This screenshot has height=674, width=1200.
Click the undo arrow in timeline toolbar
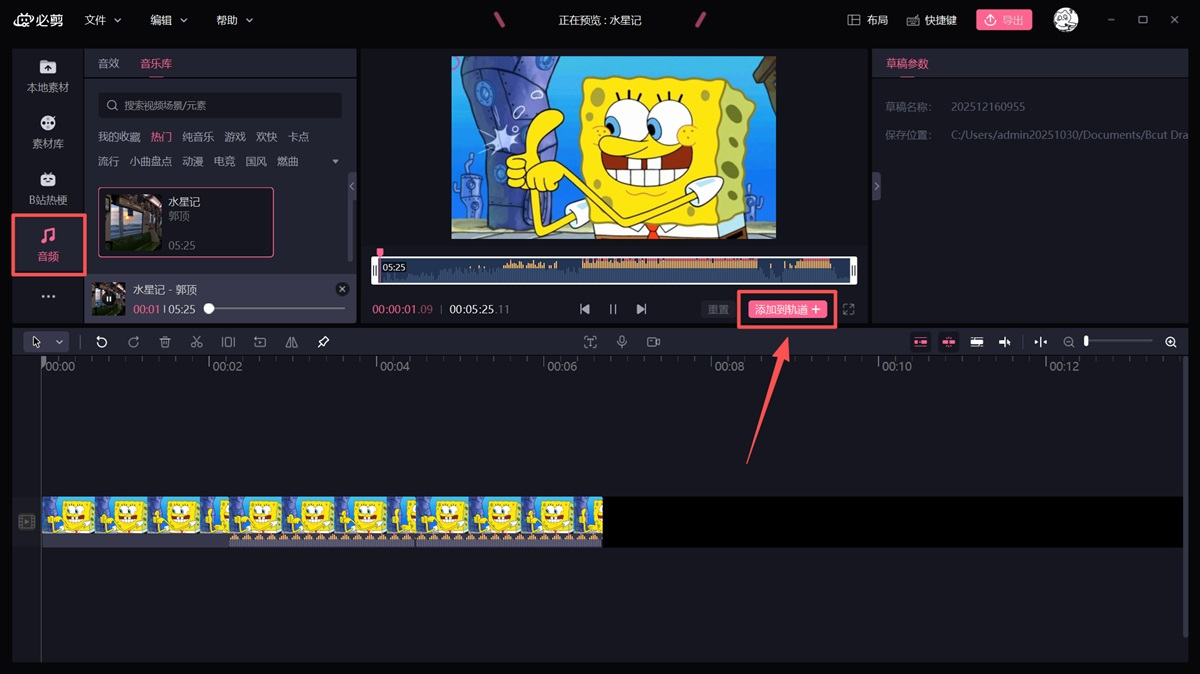pos(101,342)
